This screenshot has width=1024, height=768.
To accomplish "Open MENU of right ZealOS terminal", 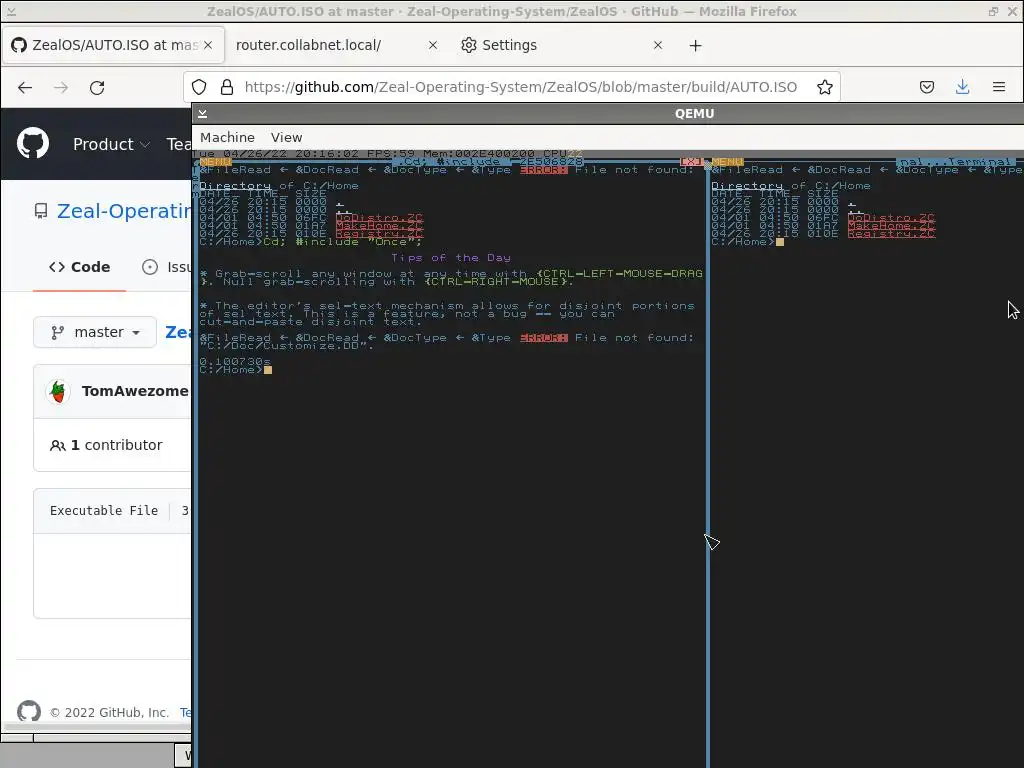I will tap(728, 161).
